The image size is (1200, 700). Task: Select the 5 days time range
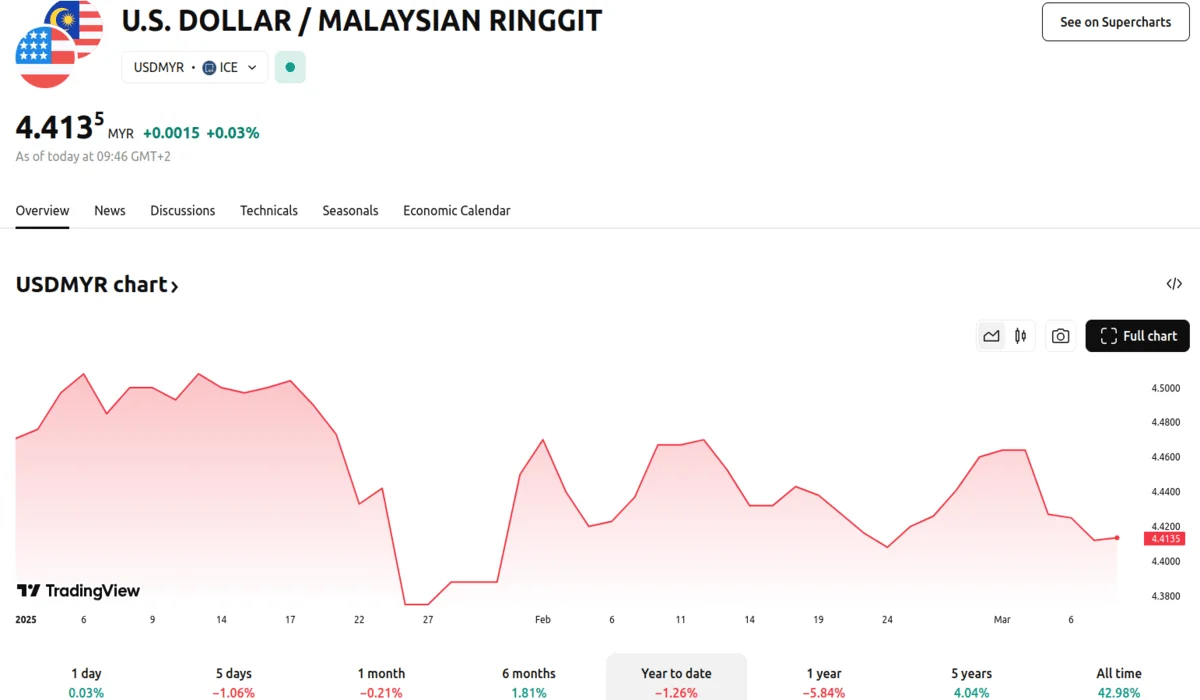[x=234, y=682]
